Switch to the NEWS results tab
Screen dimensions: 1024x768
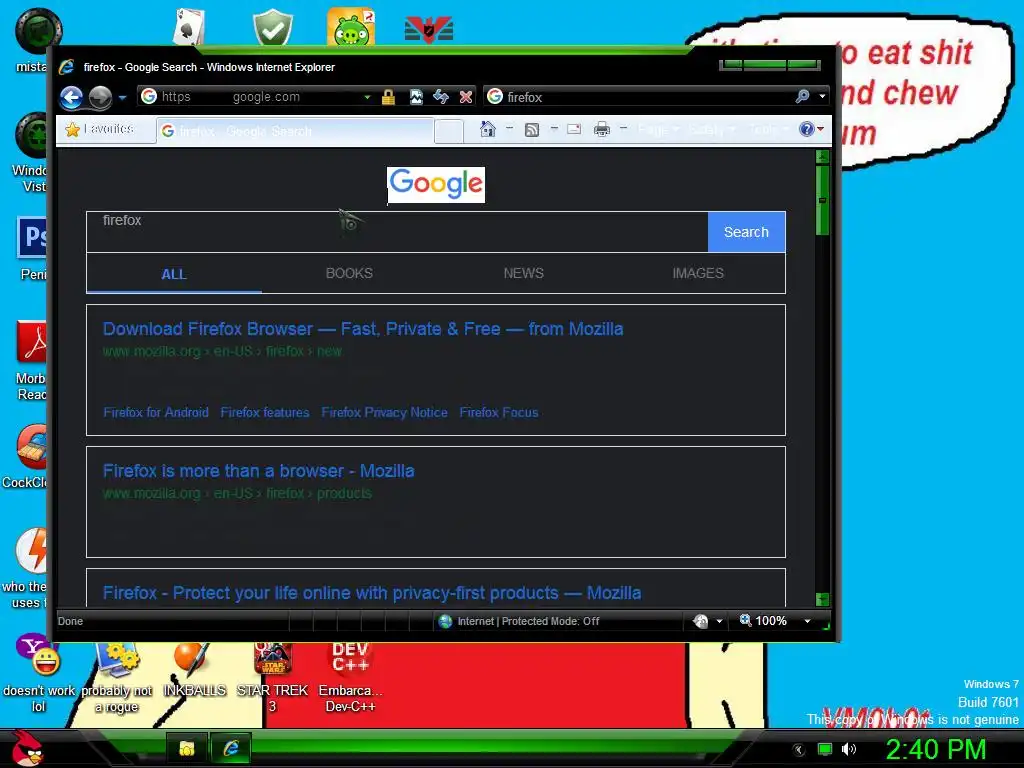[524, 273]
